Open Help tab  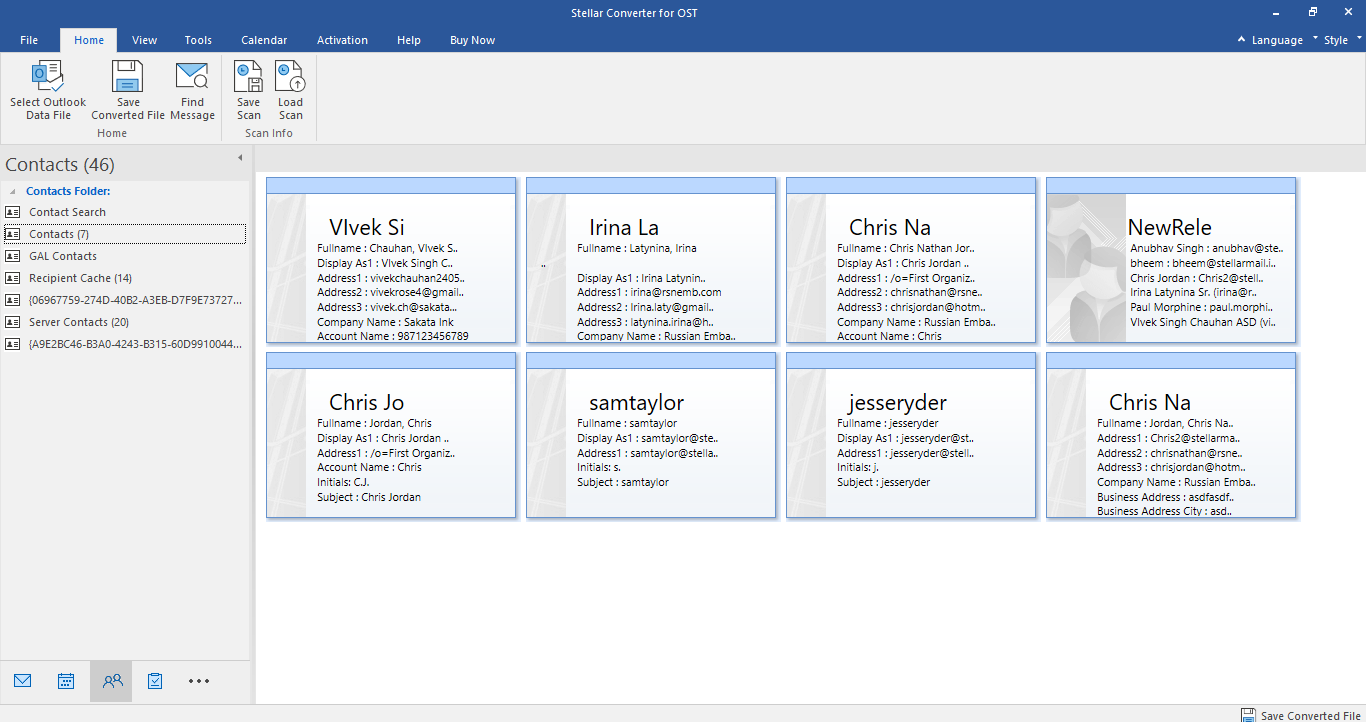pos(409,40)
